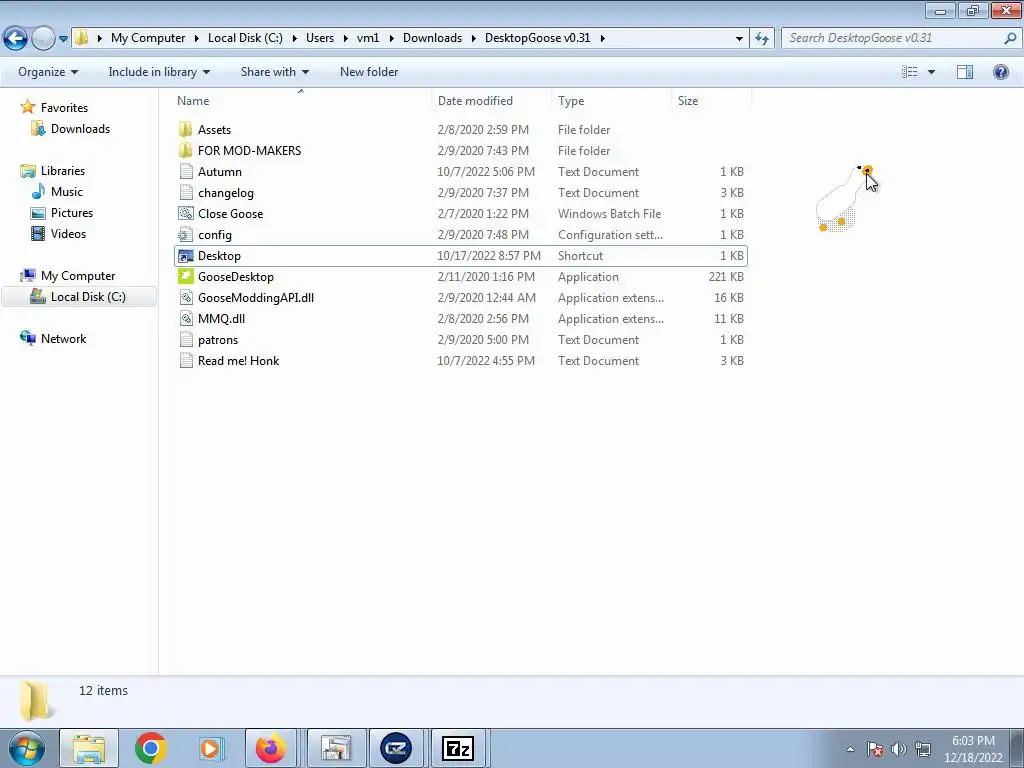Open 7-Zip from the taskbar

(x=458, y=748)
